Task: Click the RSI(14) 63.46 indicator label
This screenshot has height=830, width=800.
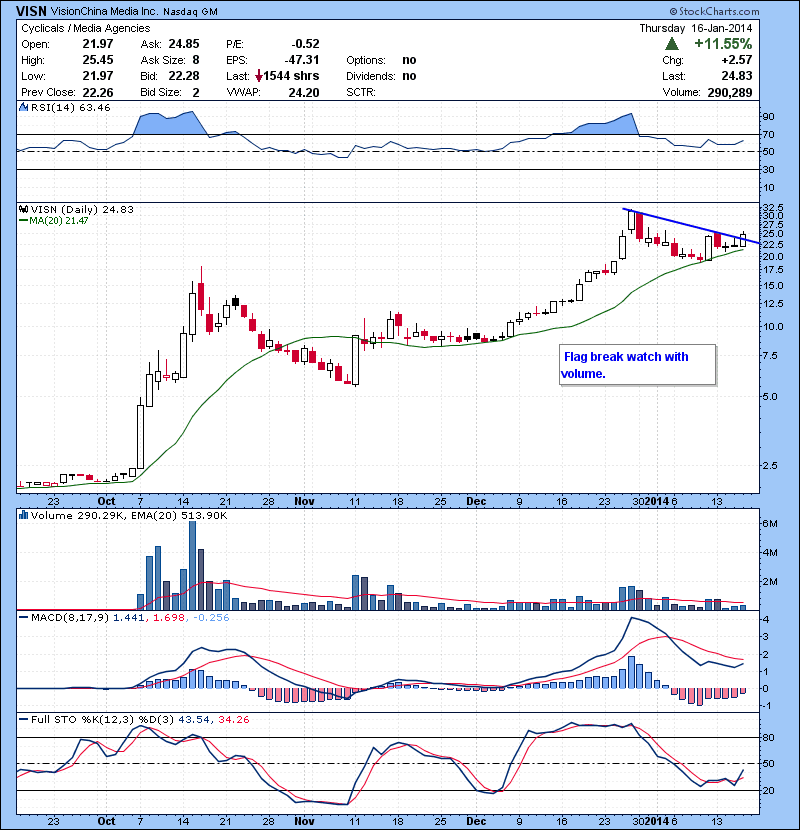Action: coord(71,107)
